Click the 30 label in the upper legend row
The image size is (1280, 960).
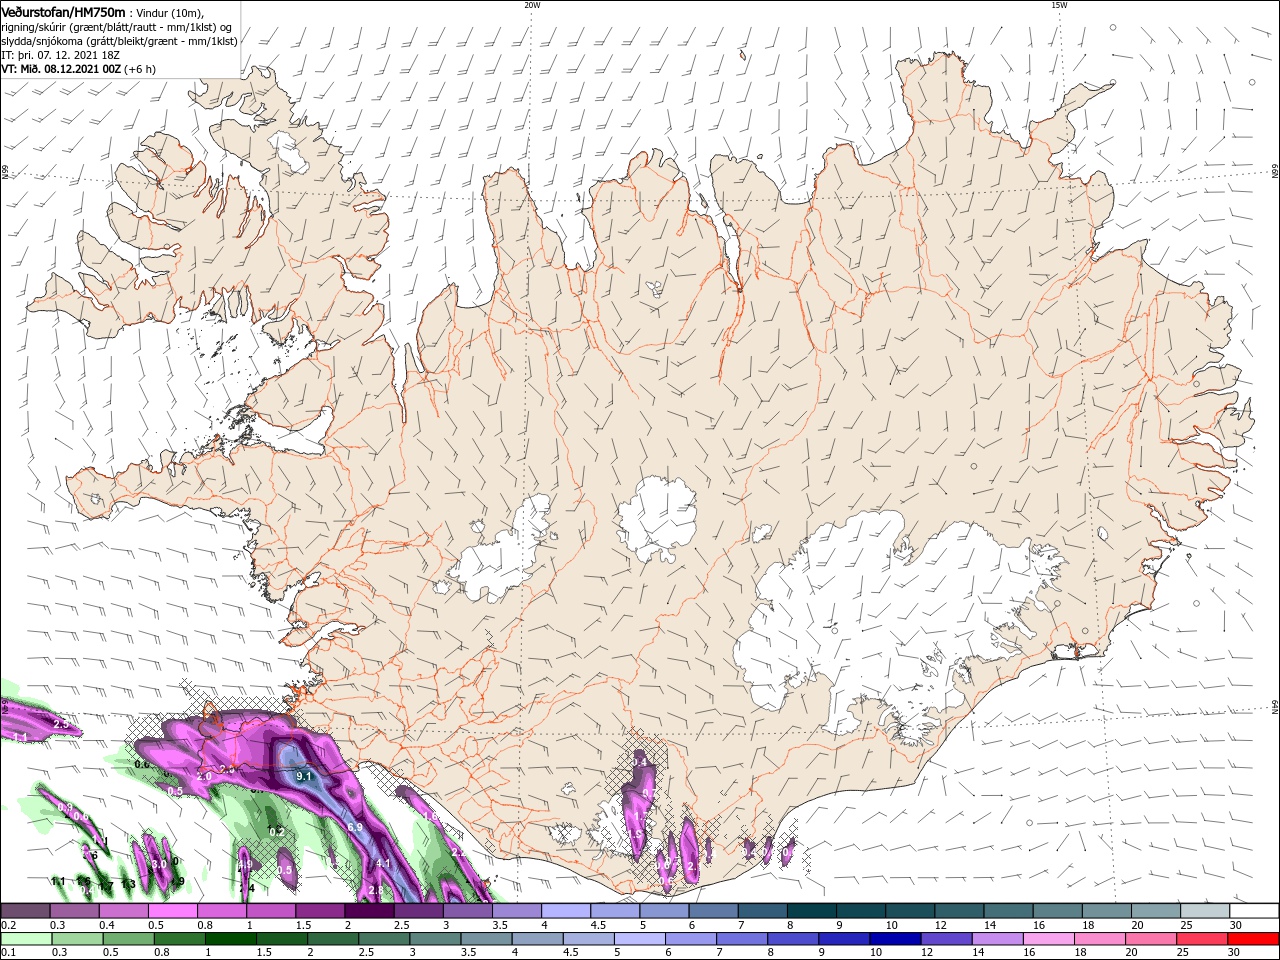click(1238, 925)
